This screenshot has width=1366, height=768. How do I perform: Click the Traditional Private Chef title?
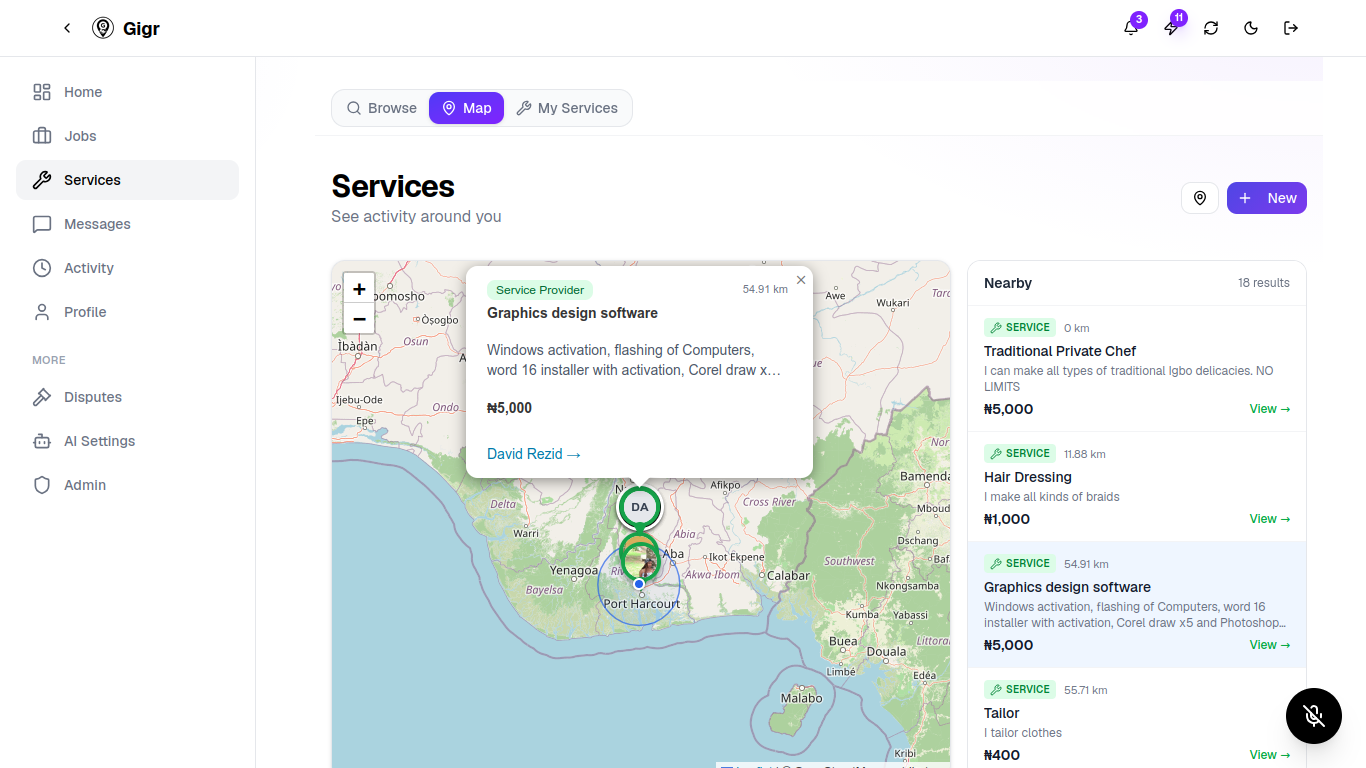(x=1060, y=351)
